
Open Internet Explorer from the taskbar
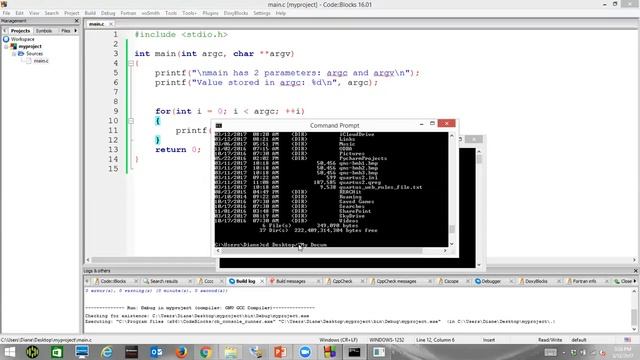tap(107, 352)
